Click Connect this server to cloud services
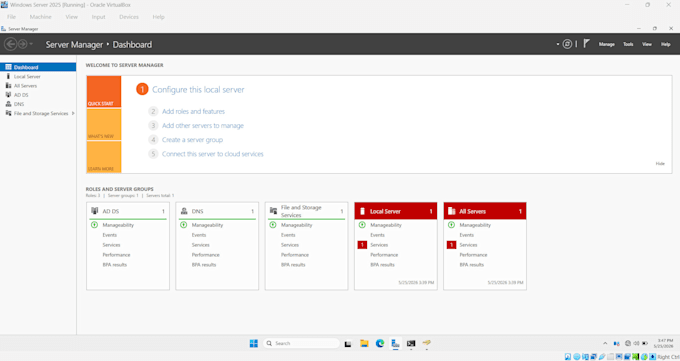This screenshot has width=680, height=361. [212, 154]
